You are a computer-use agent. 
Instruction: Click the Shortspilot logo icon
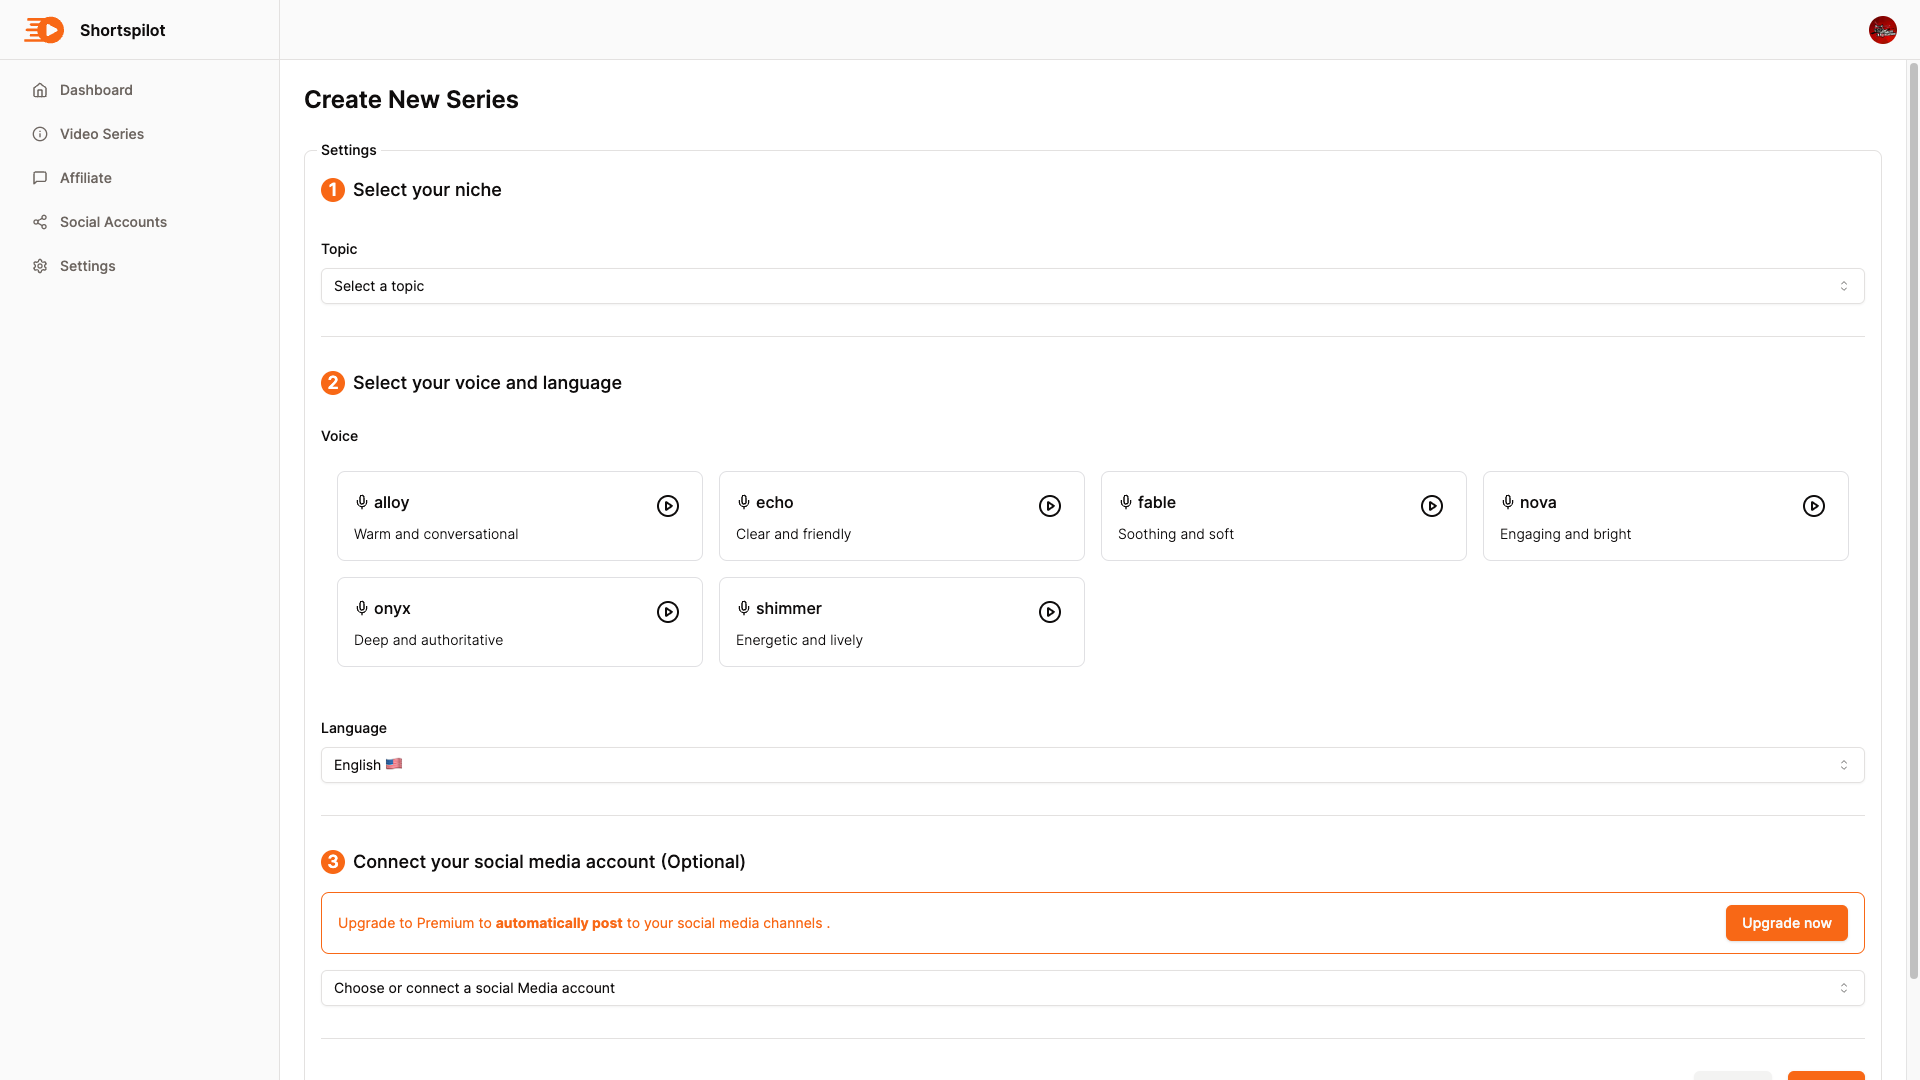pyautogui.click(x=44, y=30)
